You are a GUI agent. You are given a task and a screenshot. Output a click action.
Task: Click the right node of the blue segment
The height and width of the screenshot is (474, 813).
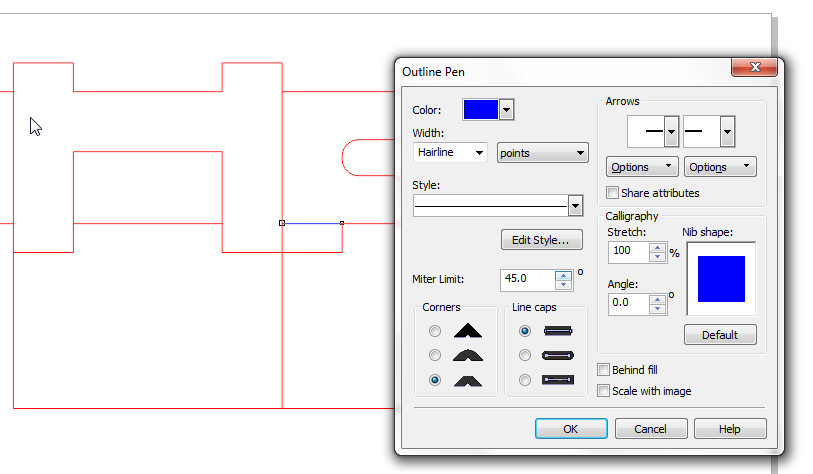point(342,223)
